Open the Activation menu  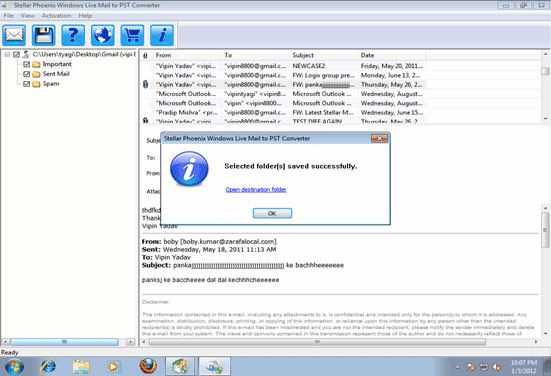pos(56,16)
